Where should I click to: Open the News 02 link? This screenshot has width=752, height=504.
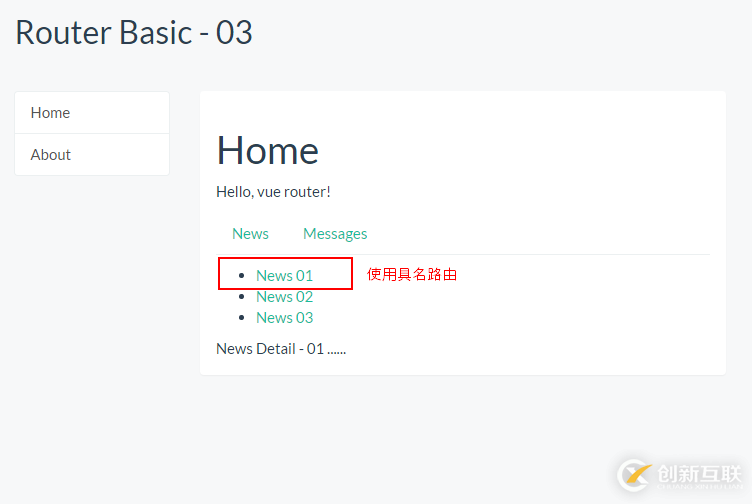[284, 297]
